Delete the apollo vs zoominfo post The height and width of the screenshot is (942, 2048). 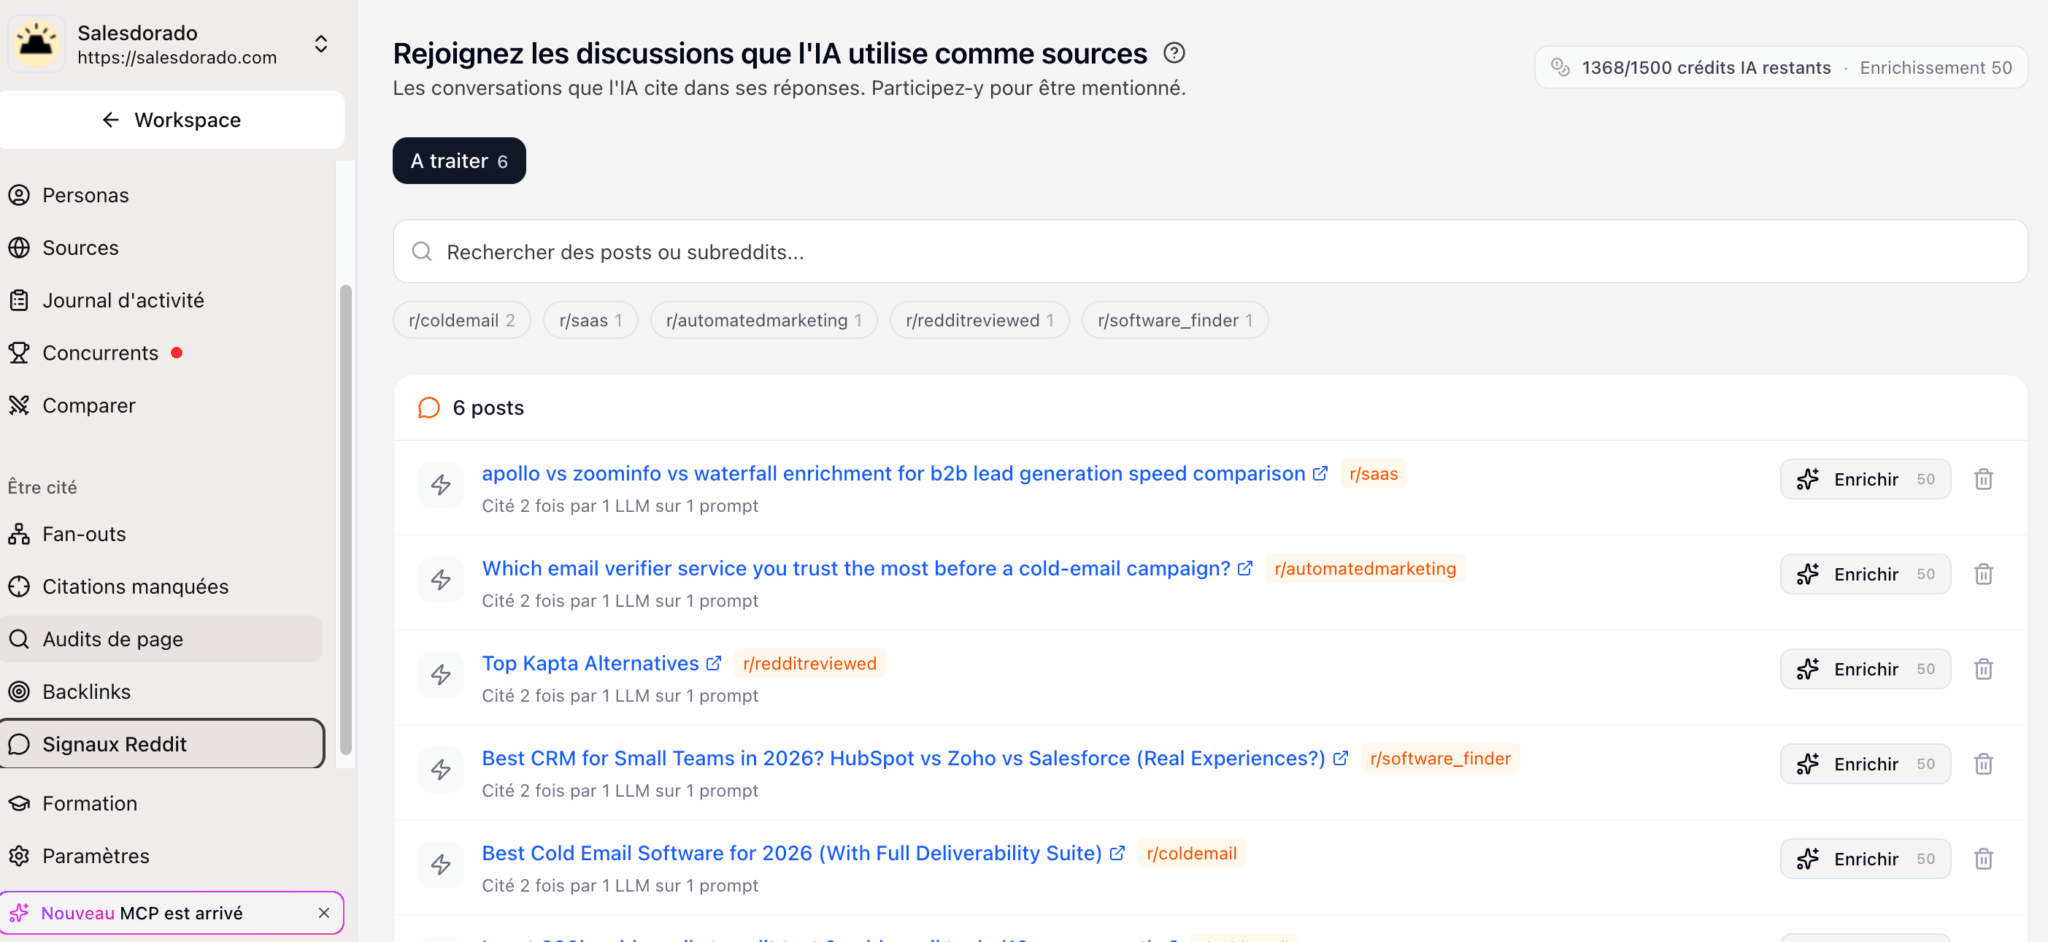tap(1984, 479)
